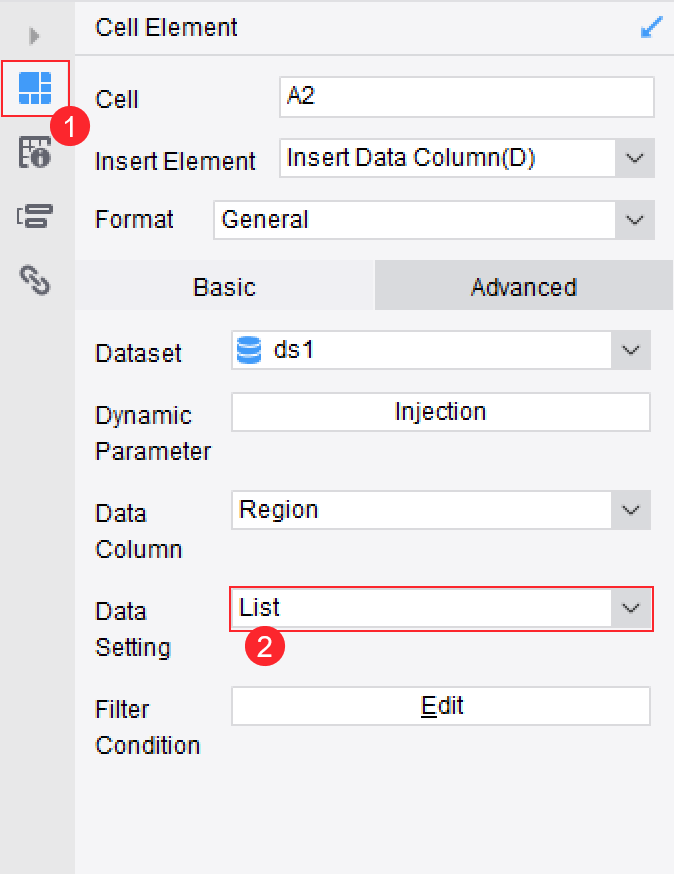Image resolution: width=674 pixels, height=874 pixels.
Task: Open the Hyperlink sidebar icon
Action: click(x=35, y=280)
